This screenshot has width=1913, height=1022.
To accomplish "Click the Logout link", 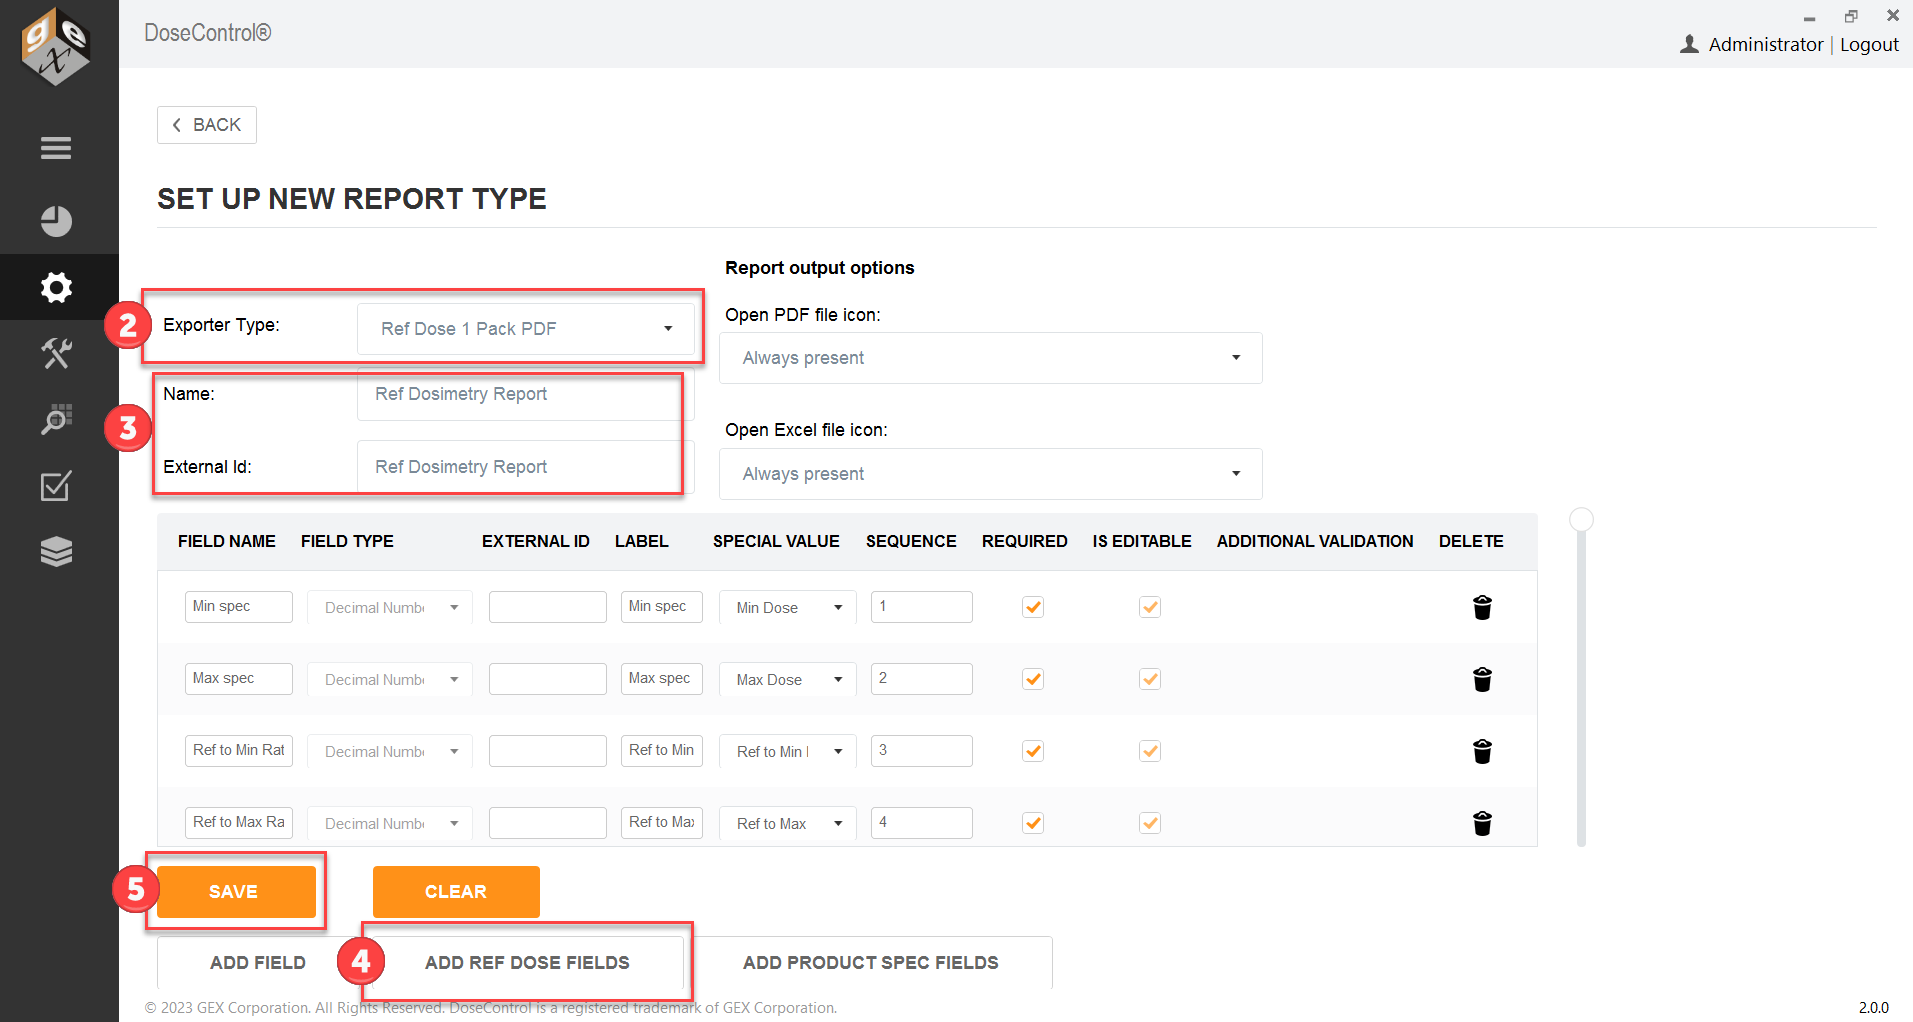I will click(1869, 45).
